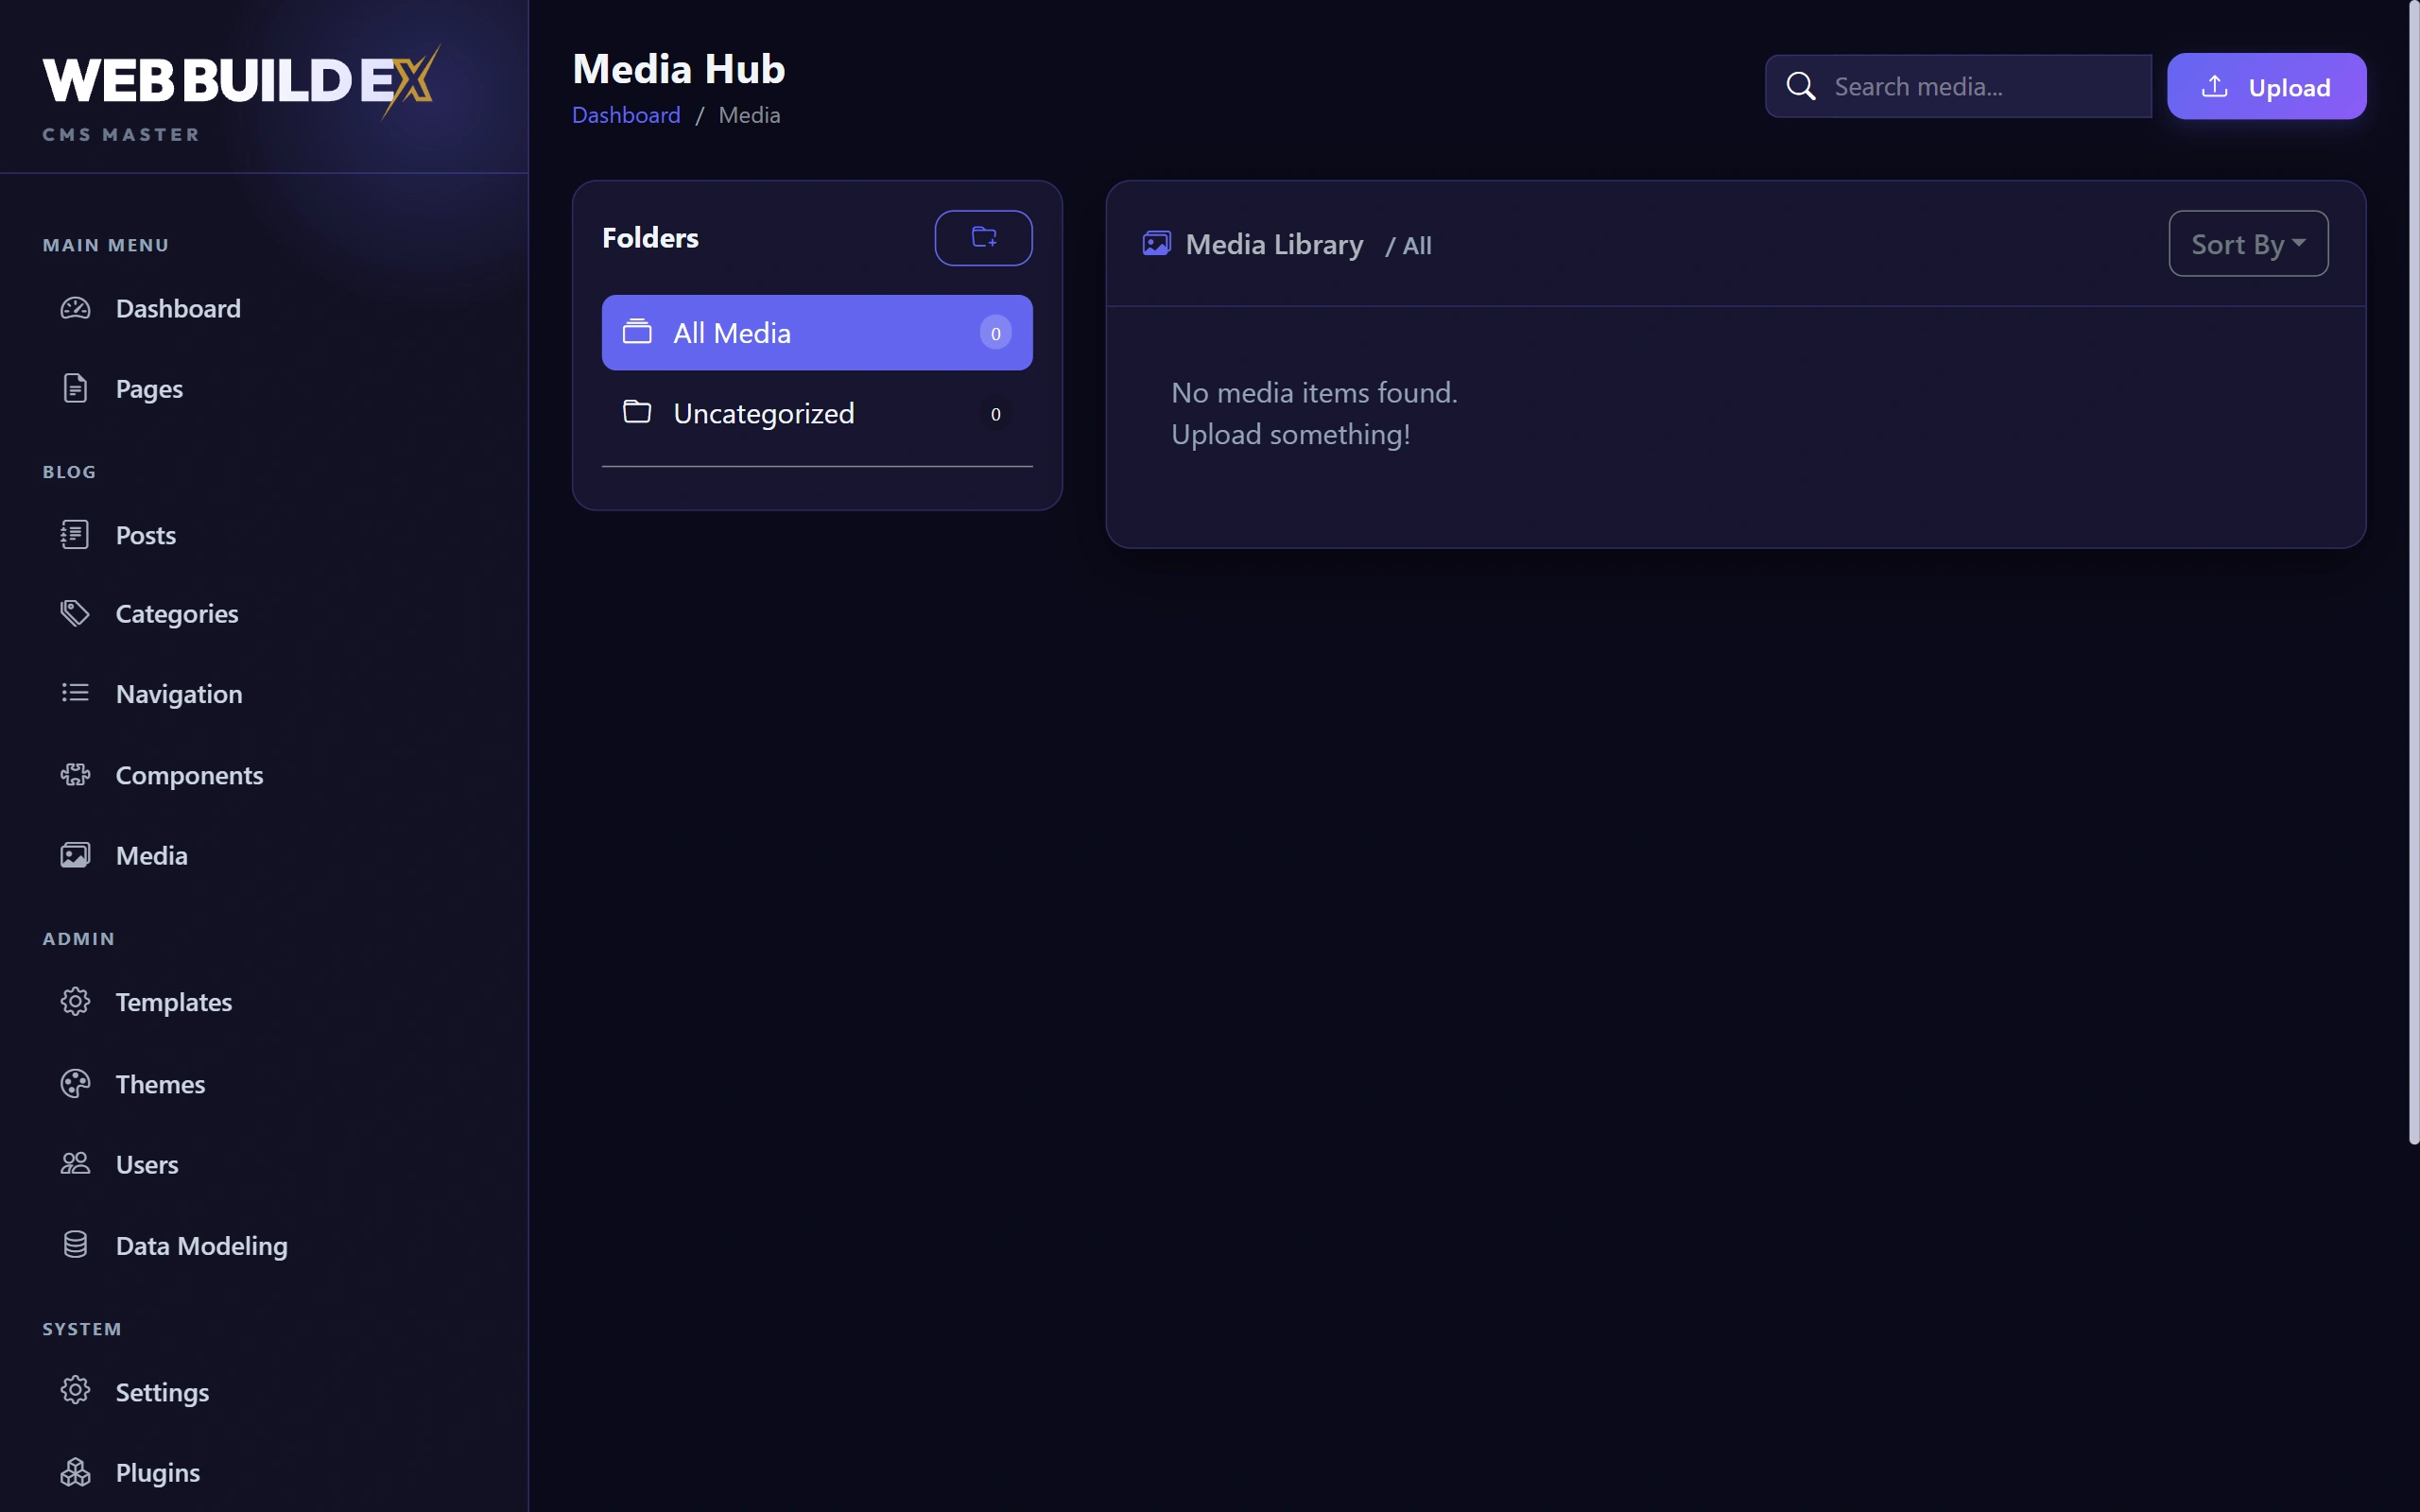Viewport: 2420px width, 1512px height.
Task: Open Settings in System section
Action: 162,1391
